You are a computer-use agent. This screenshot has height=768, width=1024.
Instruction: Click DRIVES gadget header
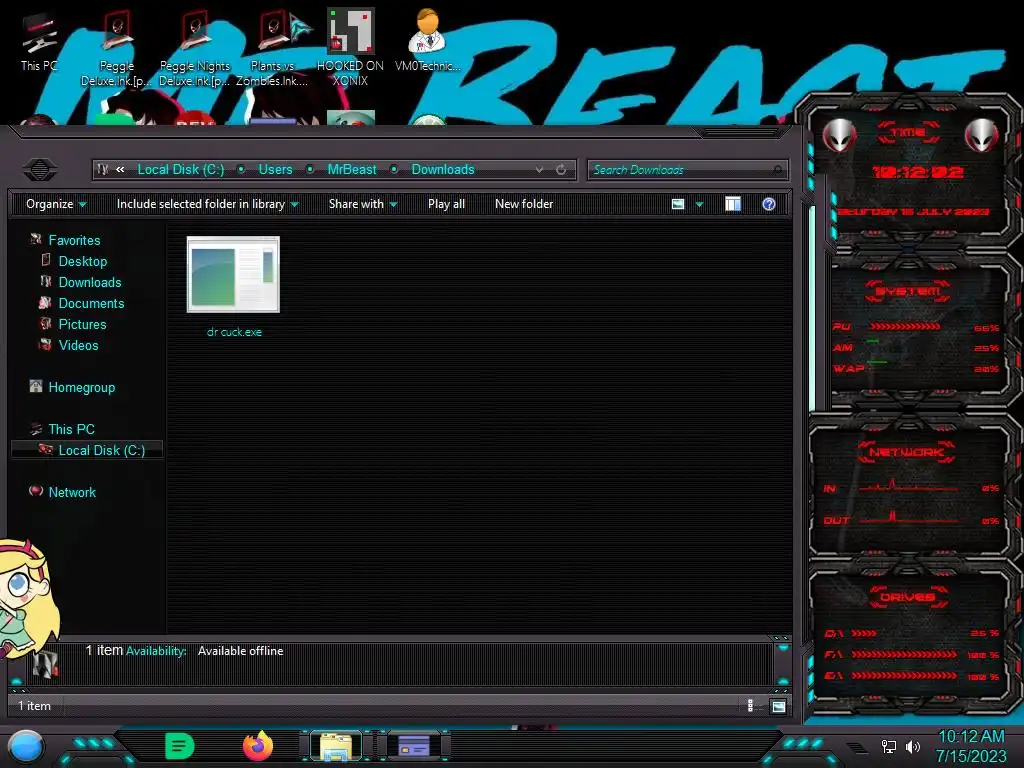[x=908, y=597]
